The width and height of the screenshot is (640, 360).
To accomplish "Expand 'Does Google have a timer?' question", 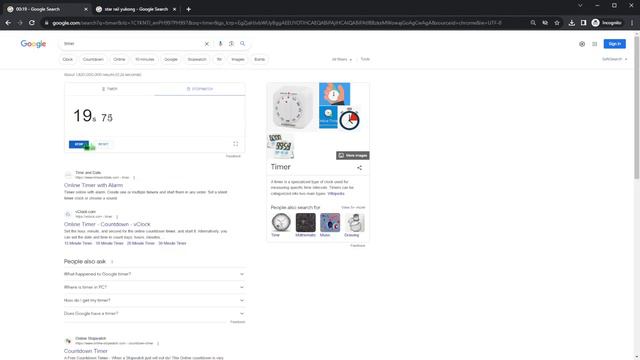I will point(154,313).
